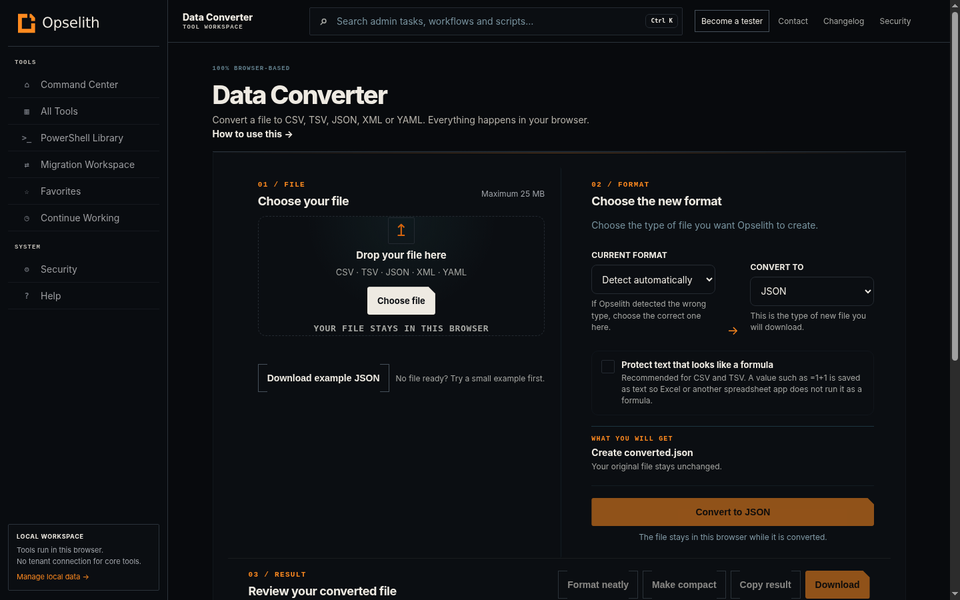The height and width of the screenshot is (600, 960).
Task: Click the Opselith logo icon
Action: click(x=26, y=23)
